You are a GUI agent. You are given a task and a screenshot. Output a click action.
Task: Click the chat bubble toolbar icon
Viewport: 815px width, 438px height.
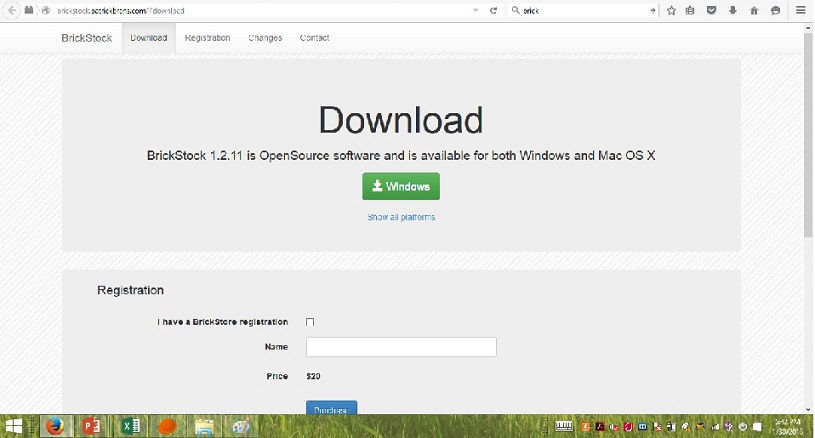pos(775,10)
